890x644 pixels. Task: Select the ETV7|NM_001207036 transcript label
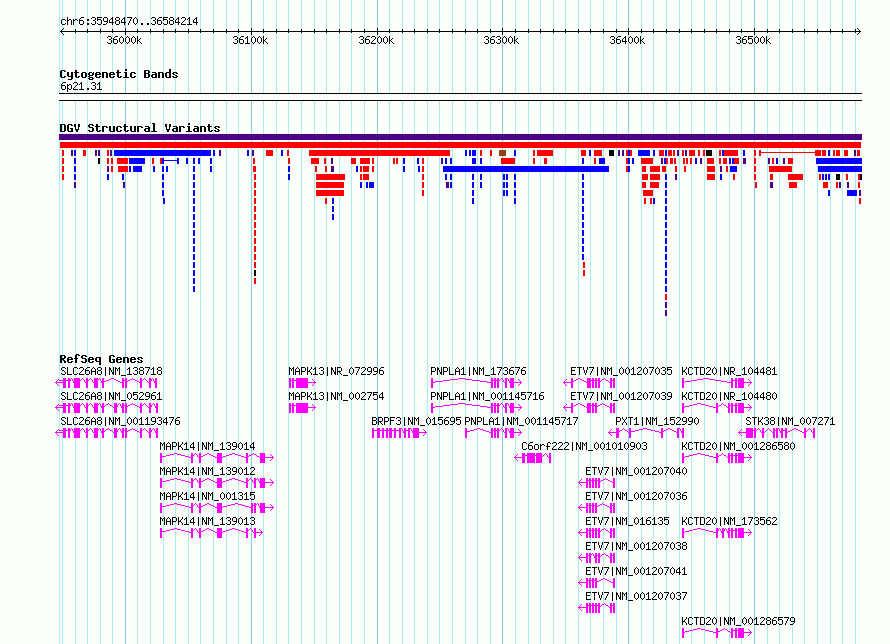point(636,496)
